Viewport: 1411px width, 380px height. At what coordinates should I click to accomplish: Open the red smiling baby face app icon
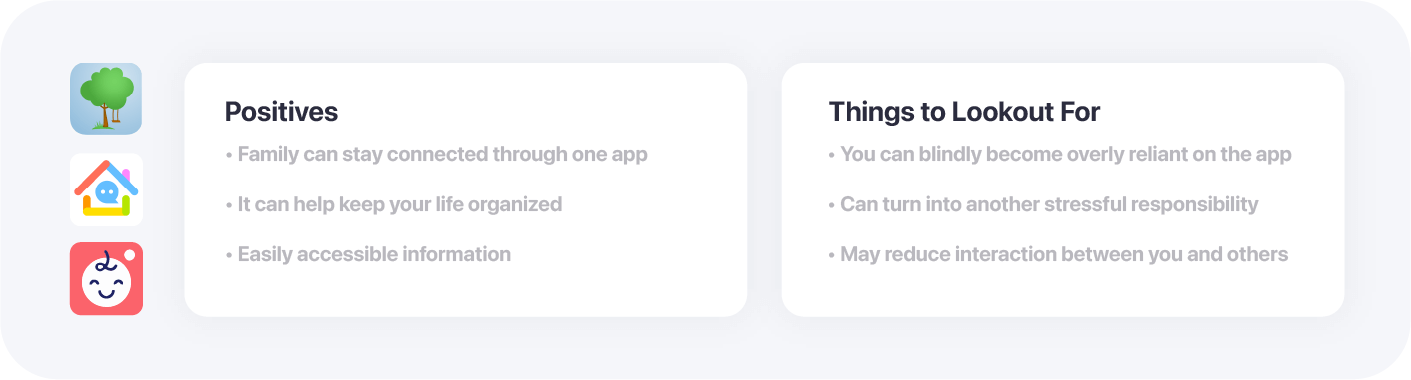(106, 279)
